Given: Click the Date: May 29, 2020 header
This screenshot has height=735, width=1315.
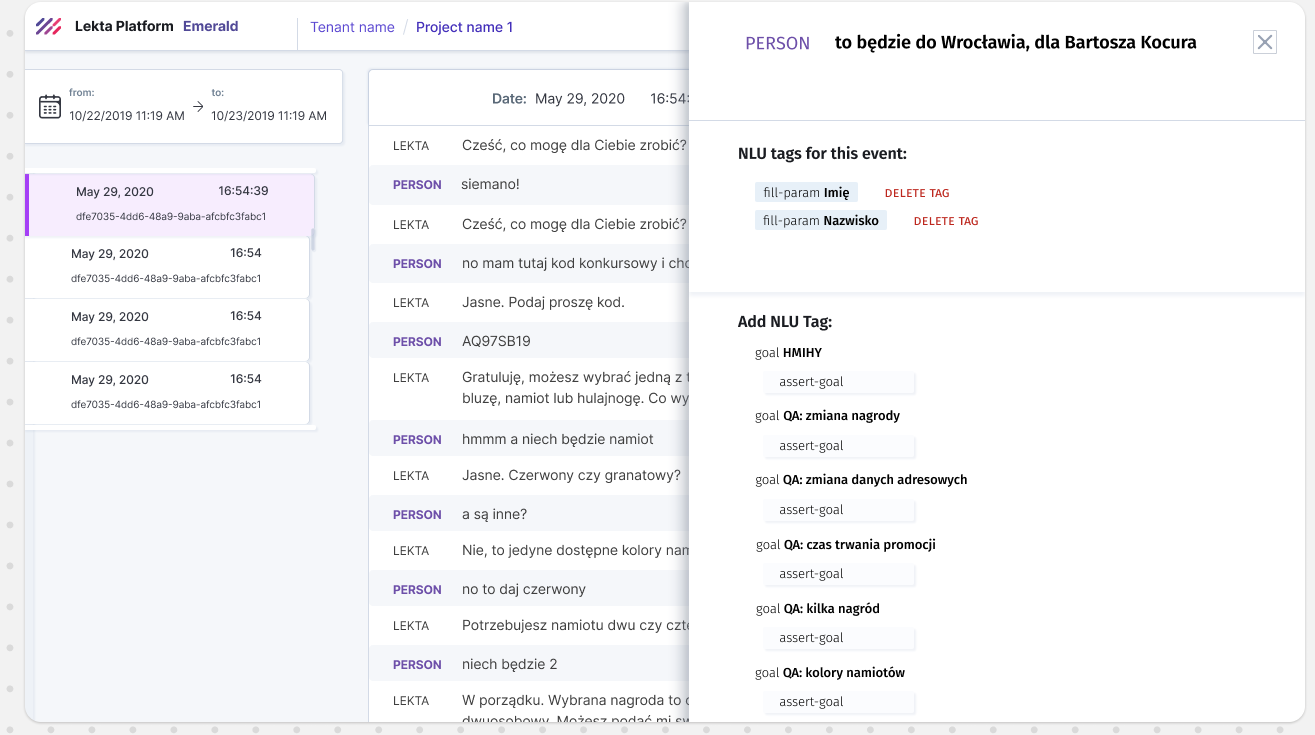Looking at the screenshot, I should tap(558, 98).
